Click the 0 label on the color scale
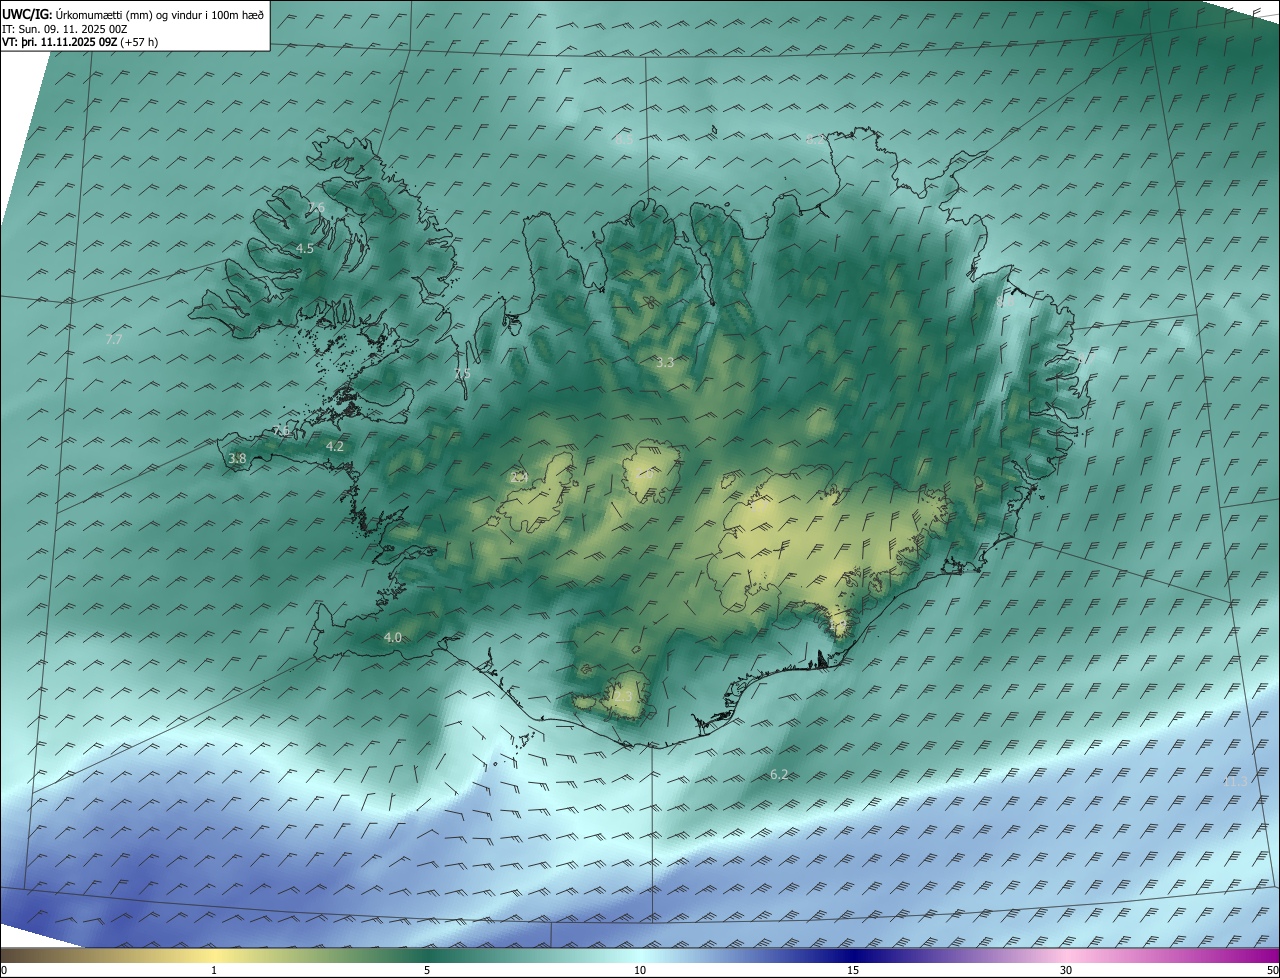The image size is (1280, 978). pos(4,970)
